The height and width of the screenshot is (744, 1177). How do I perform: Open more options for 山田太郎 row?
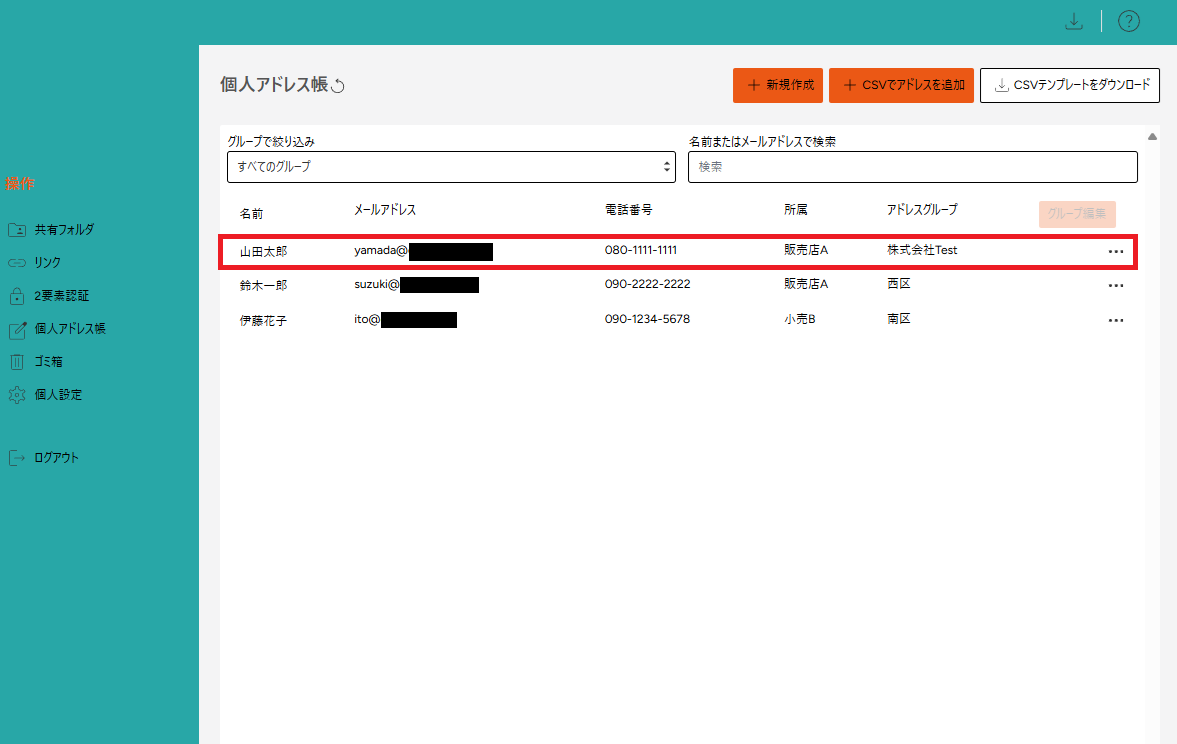click(x=1115, y=252)
